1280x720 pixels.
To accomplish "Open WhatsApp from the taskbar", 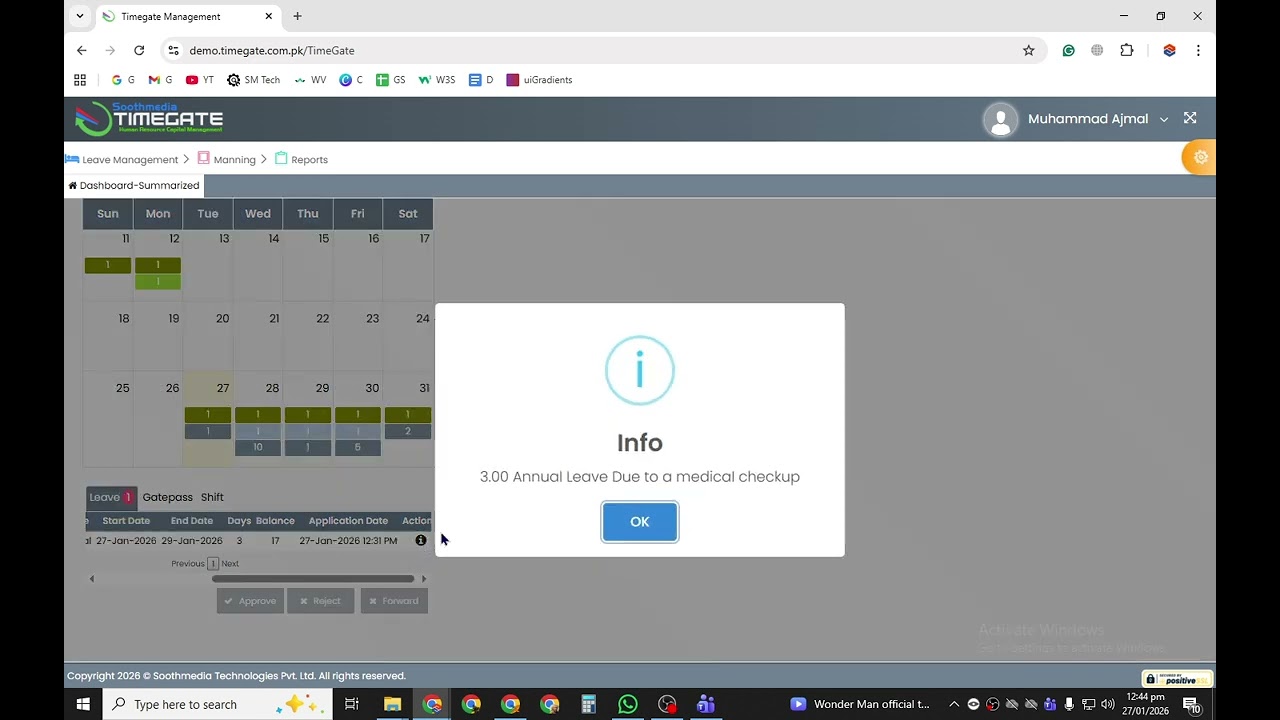I will 627,704.
